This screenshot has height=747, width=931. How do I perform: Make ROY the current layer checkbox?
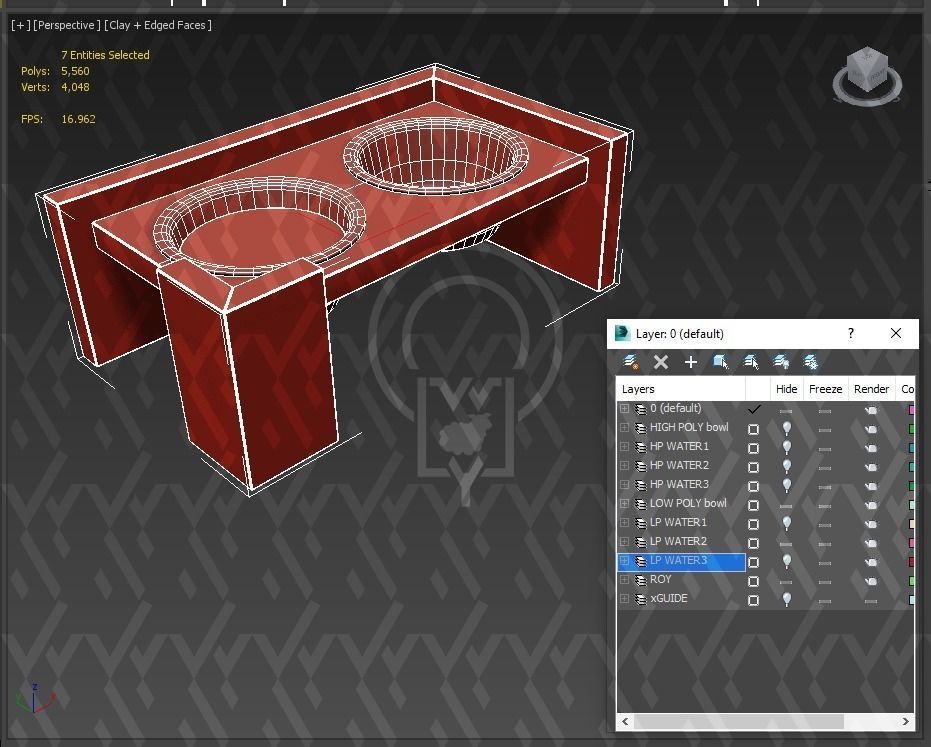(753, 581)
